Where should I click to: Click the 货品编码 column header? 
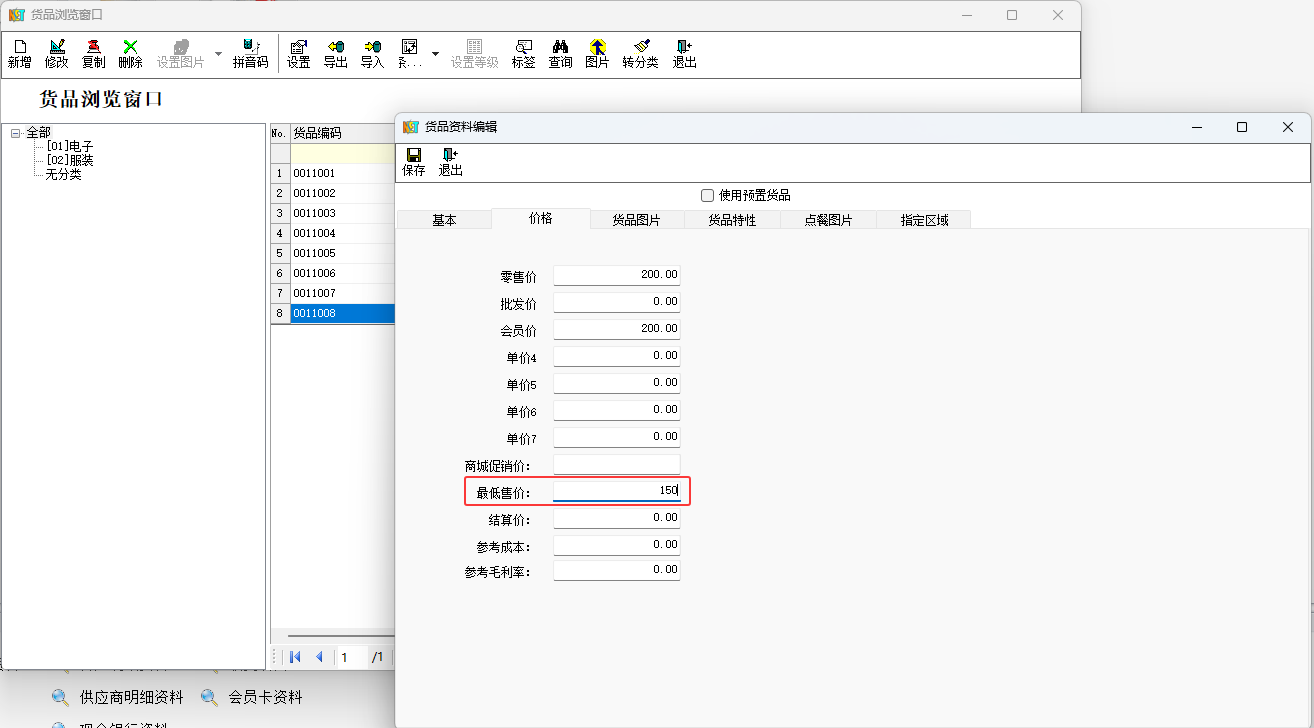342,133
